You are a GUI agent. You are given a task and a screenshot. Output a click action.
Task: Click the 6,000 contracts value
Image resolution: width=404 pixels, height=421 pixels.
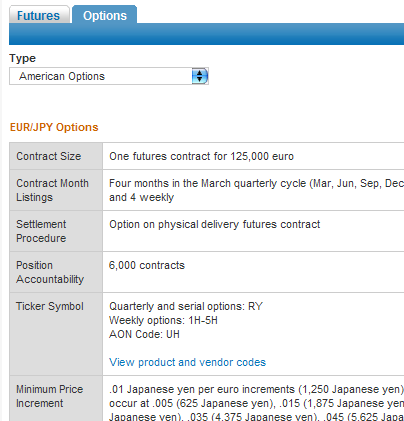tap(147, 265)
